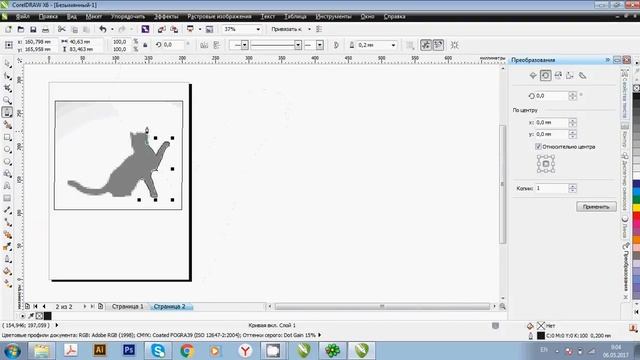
Task: Open the Растровые изображения menu
Action: pyautogui.click(x=219, y=17)
